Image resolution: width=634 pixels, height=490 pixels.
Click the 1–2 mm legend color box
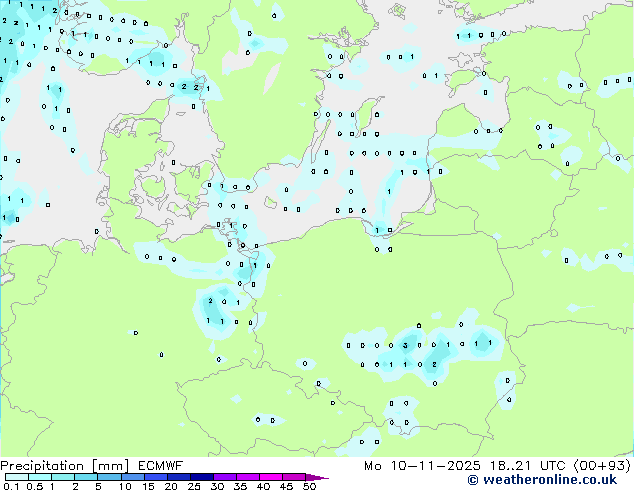pos(63,477)
